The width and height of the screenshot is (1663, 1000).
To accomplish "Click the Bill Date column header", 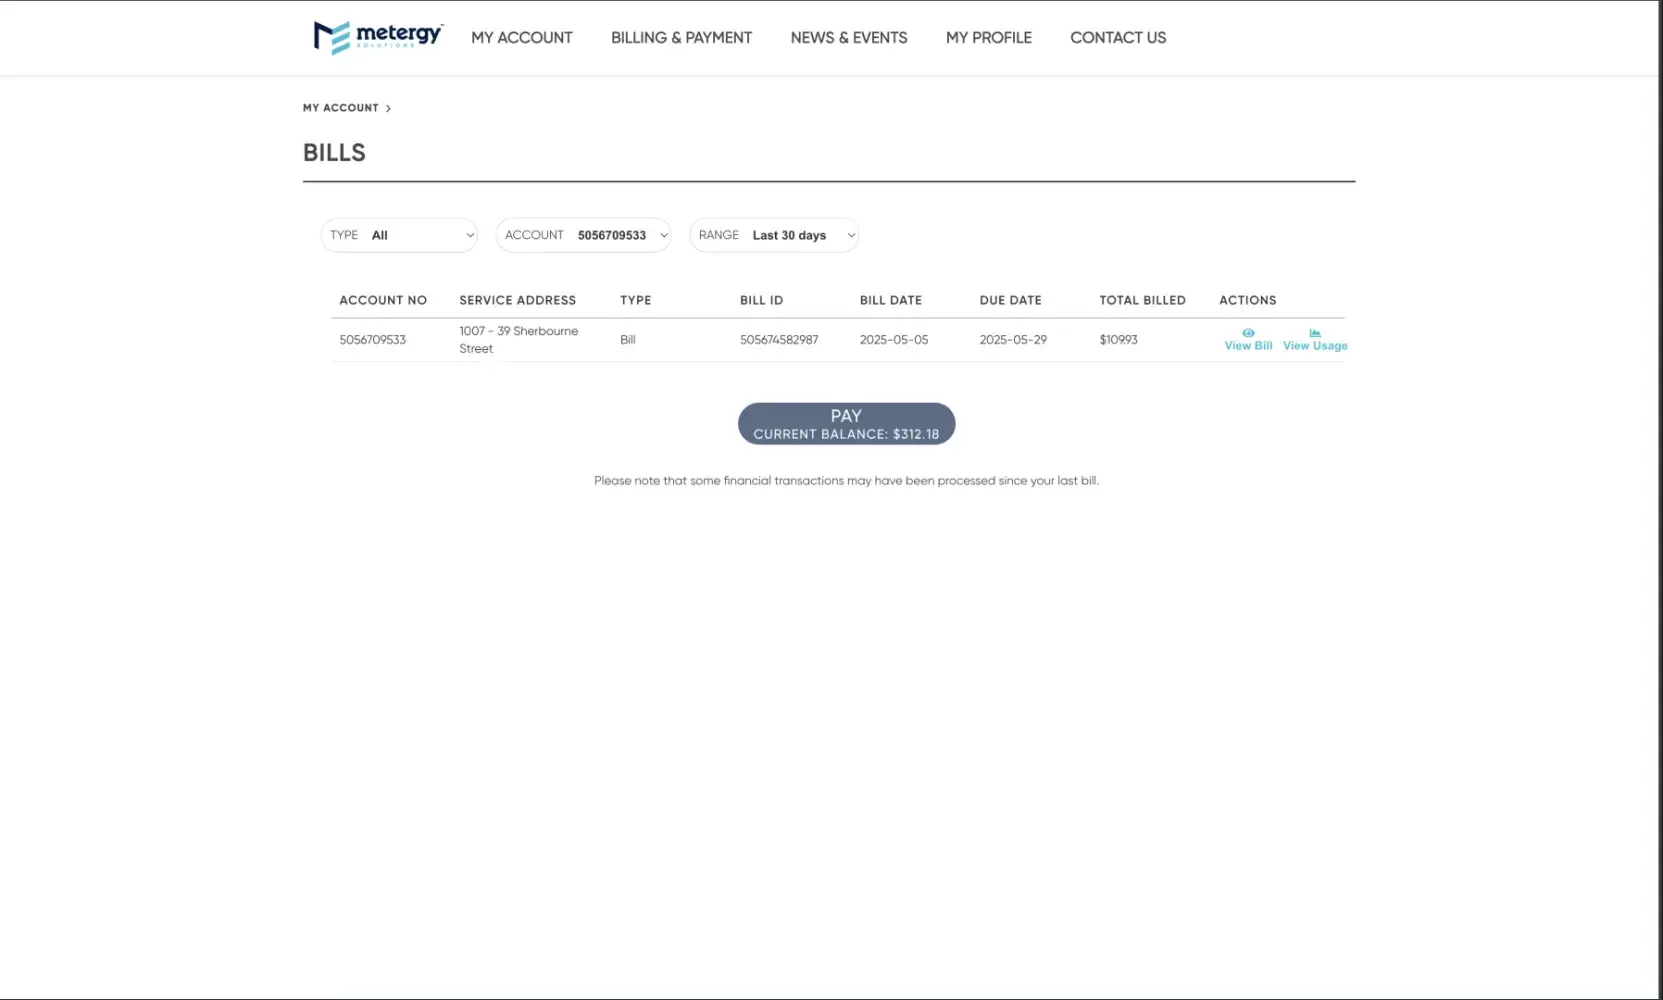I will [x=890, y=300].
